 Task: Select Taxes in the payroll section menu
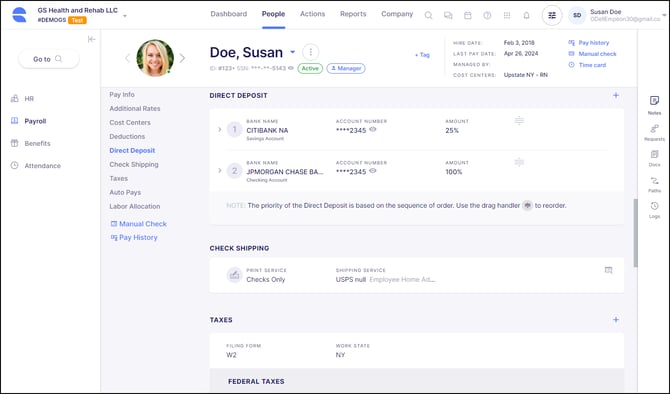point(118,178)
